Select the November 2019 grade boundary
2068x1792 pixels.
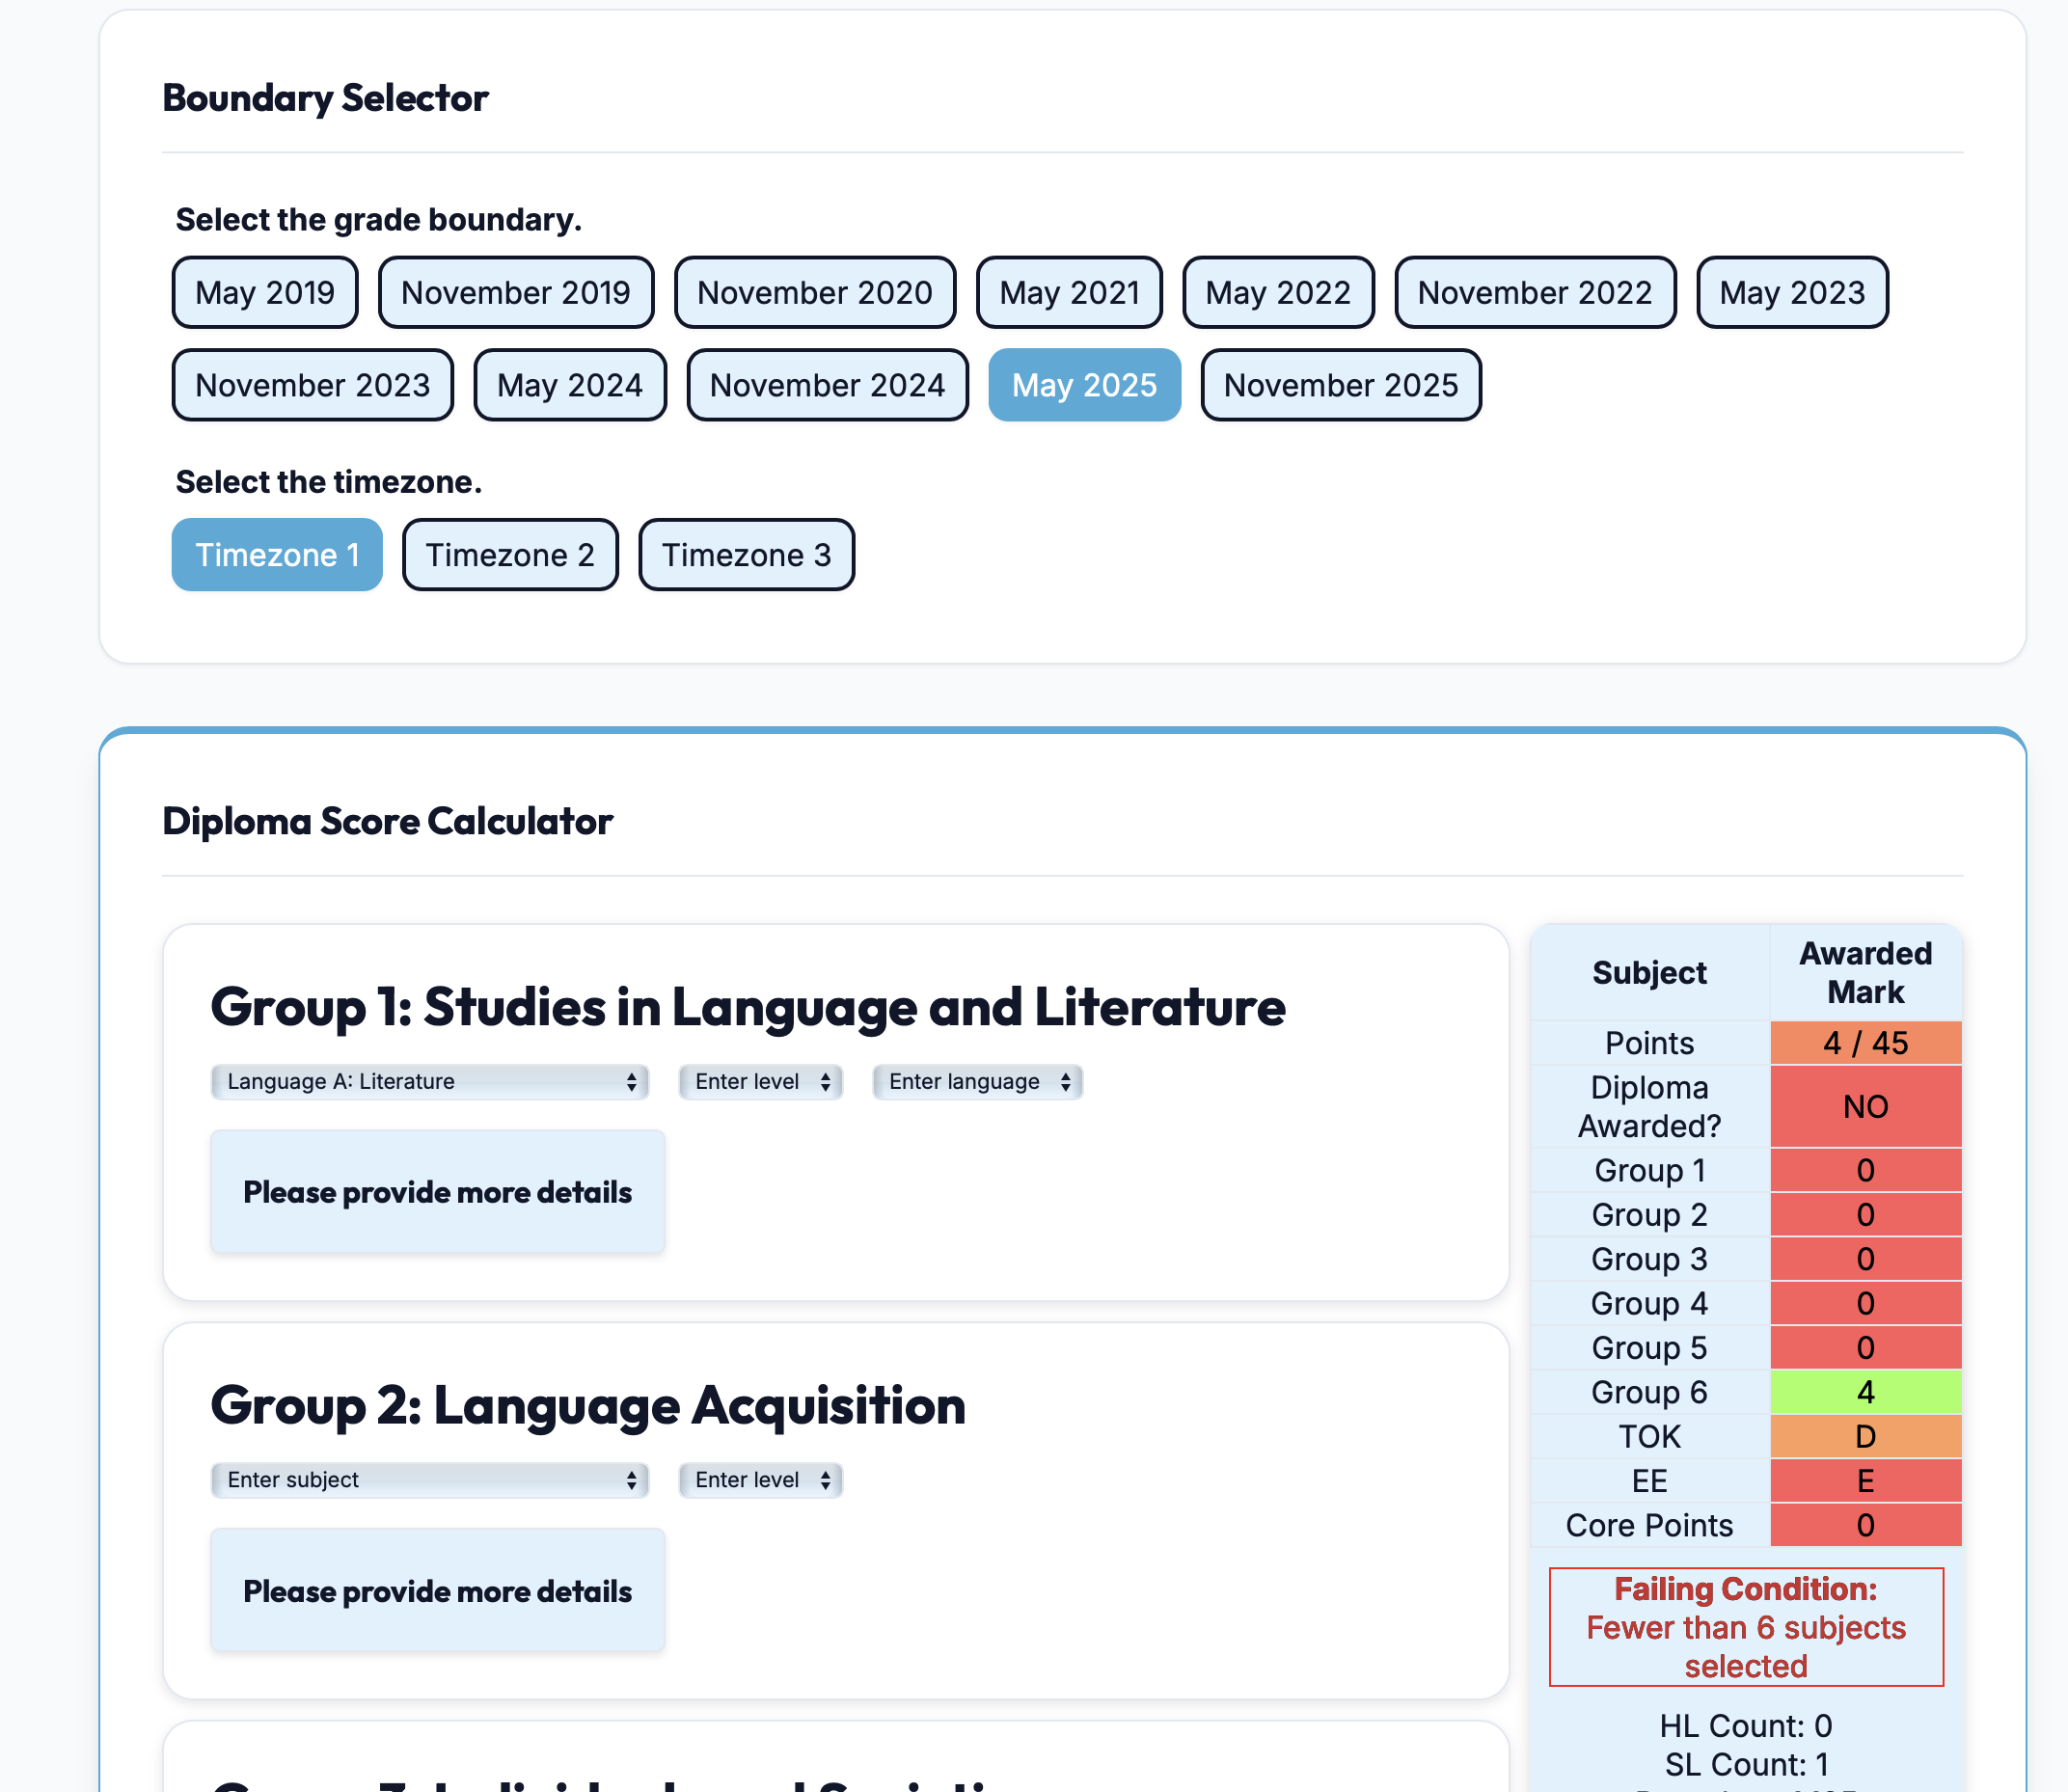pyautogui.click(x=515, y=292)
